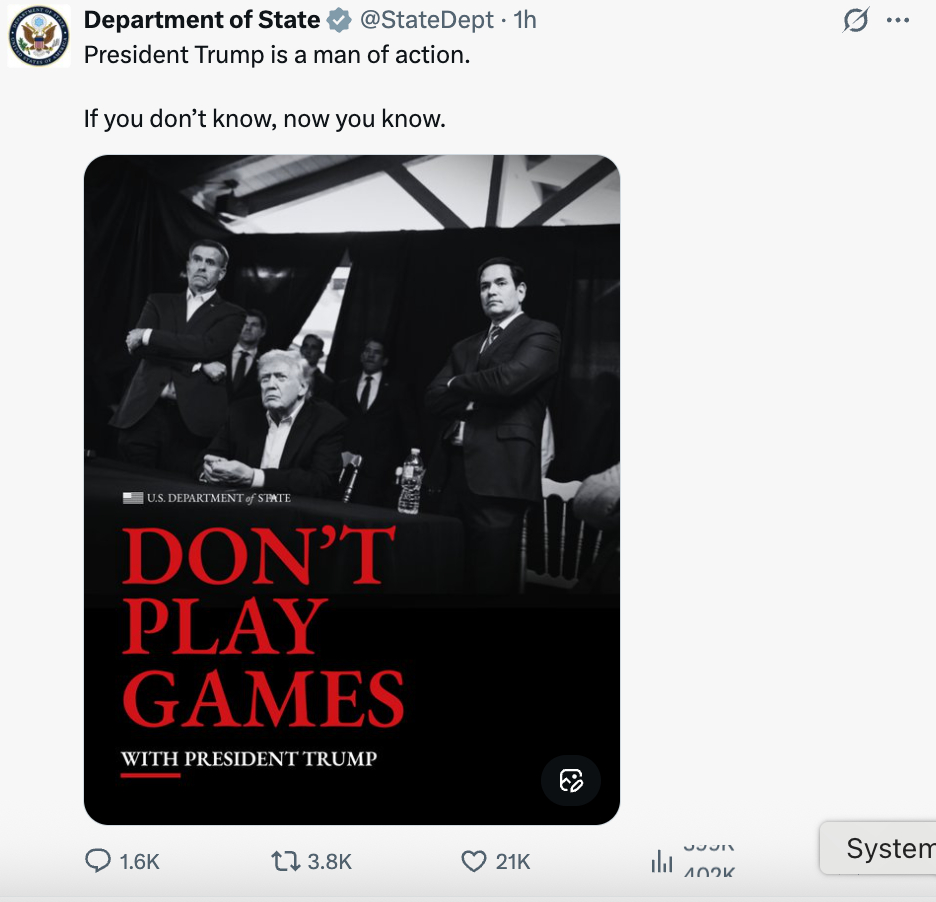Click the Department of State seal avatar
The width and height of the screenshot is (936, 902).
click(39, 37)
